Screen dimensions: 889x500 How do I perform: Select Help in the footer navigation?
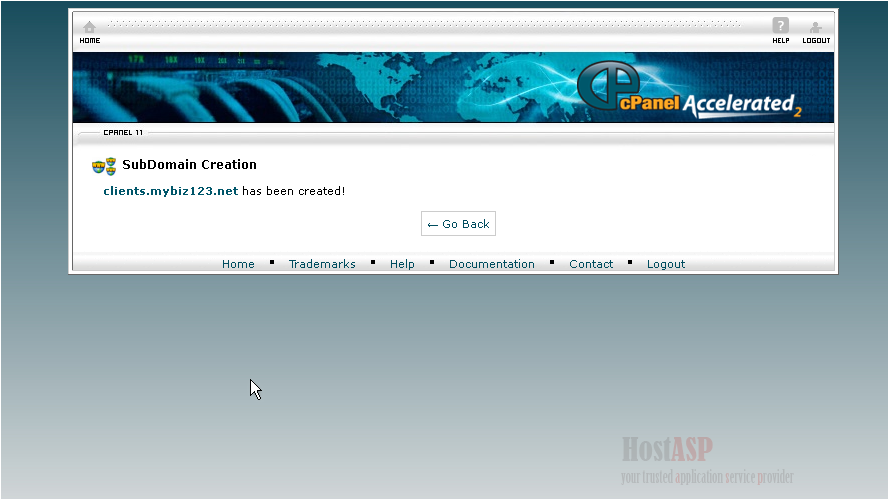pos(402,264)
